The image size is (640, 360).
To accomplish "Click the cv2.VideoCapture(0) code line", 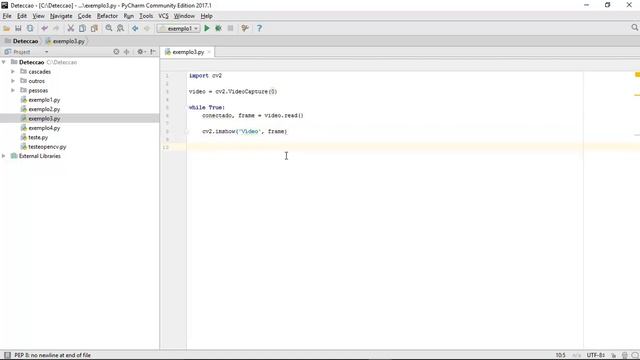I will point(233,91).
